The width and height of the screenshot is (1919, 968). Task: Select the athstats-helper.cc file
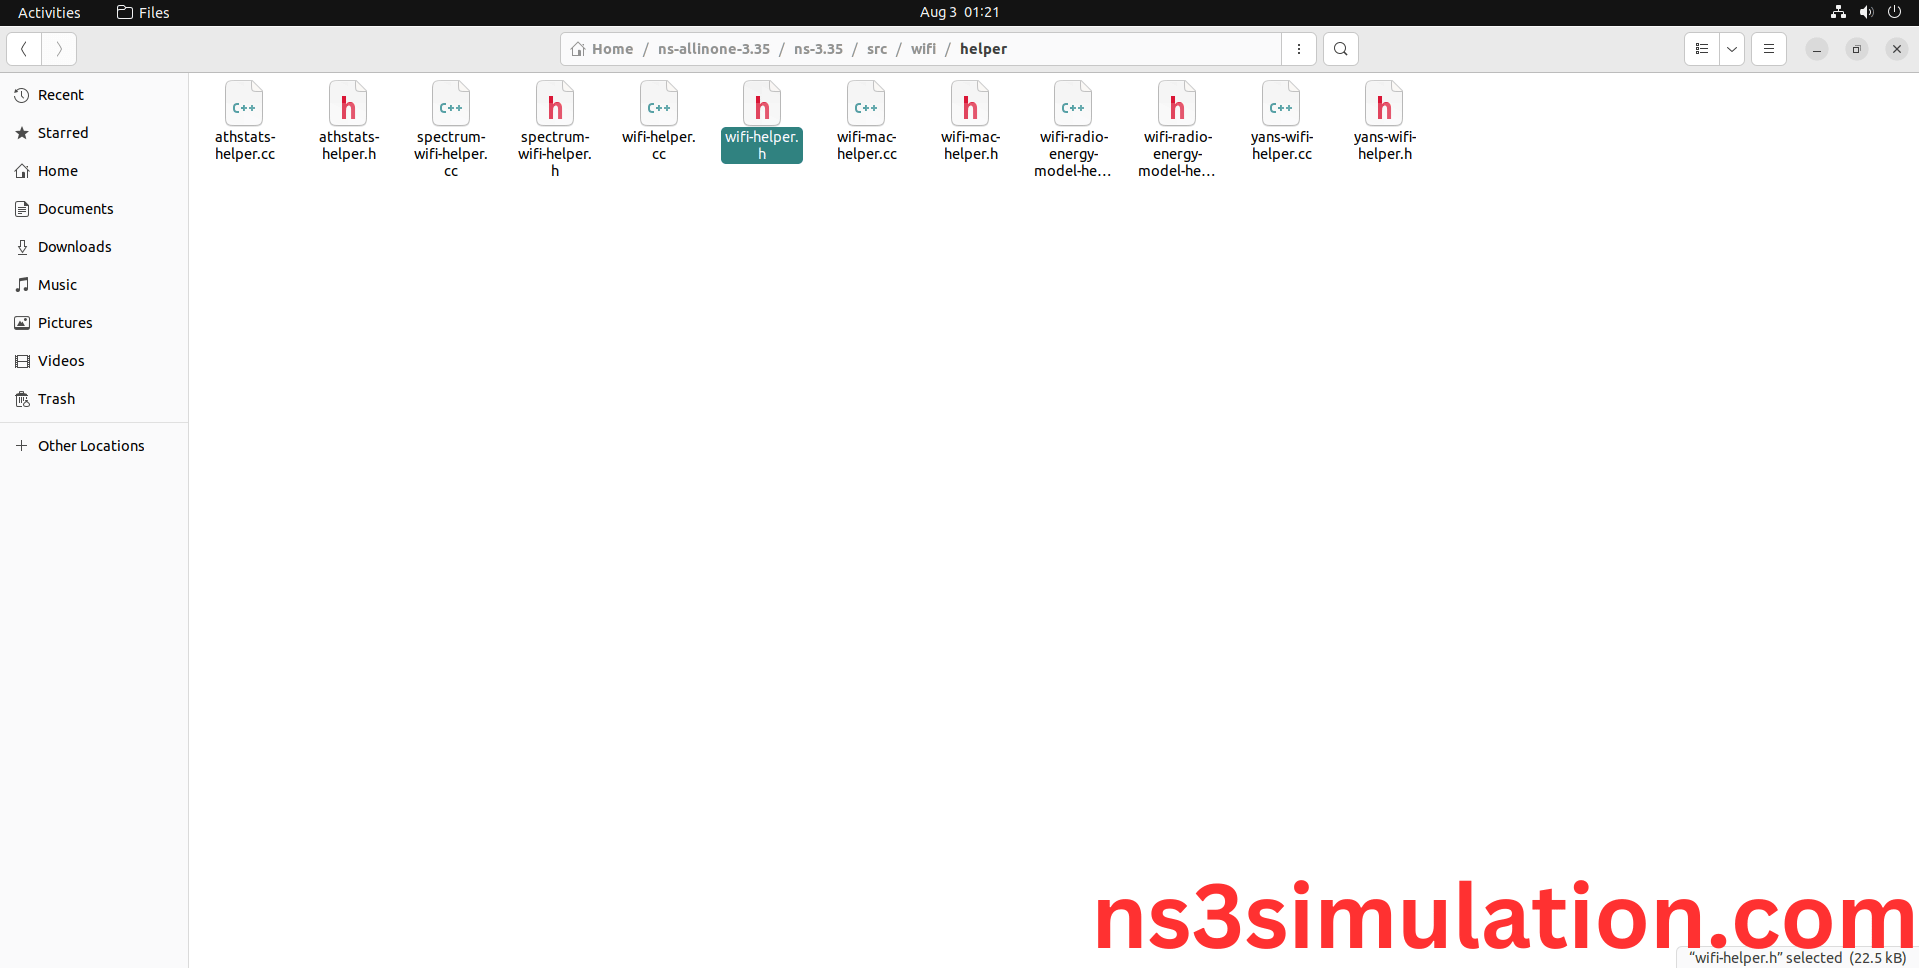(244, 120)
